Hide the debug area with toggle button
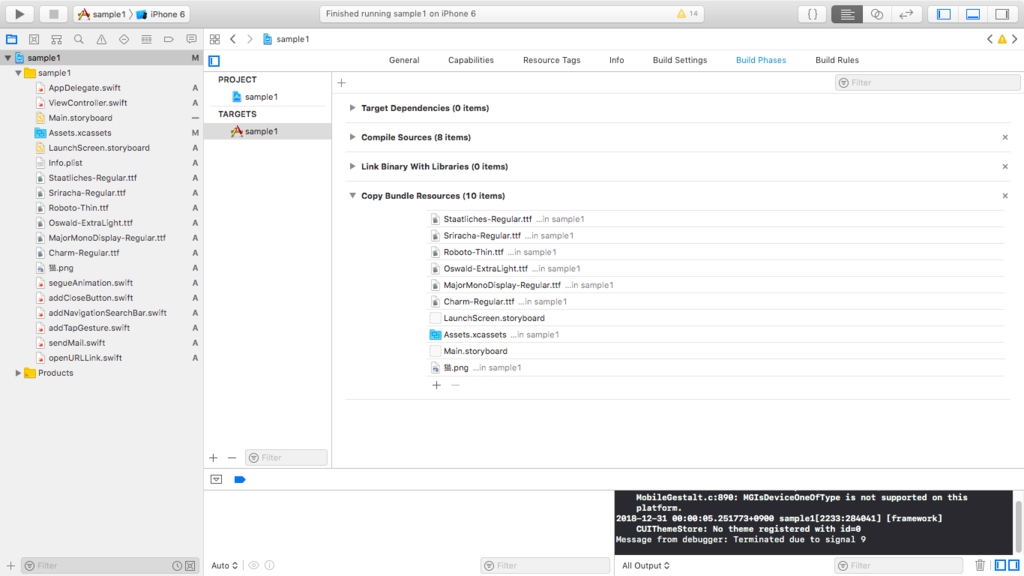This screenshot has height=576, width=1024. pyautogui.click(x=216, y=479)
